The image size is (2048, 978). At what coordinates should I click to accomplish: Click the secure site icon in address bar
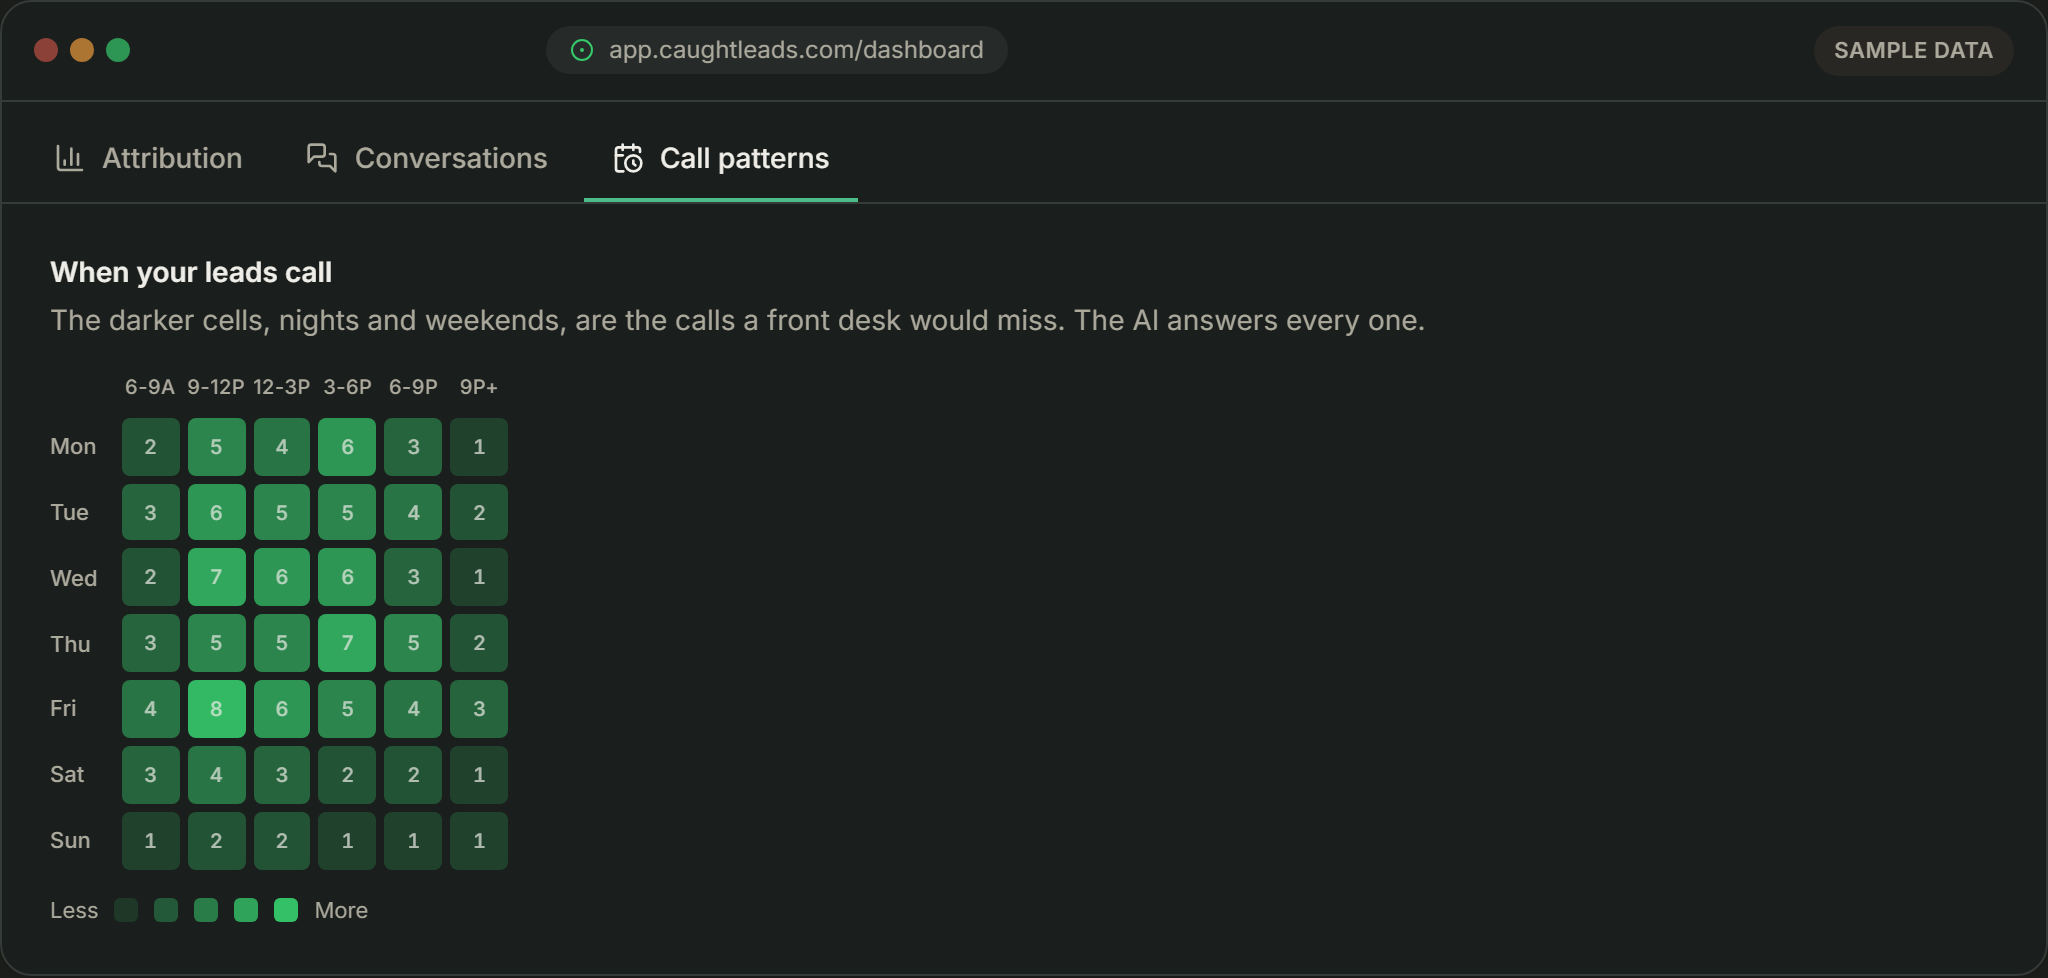pos(582,50)
